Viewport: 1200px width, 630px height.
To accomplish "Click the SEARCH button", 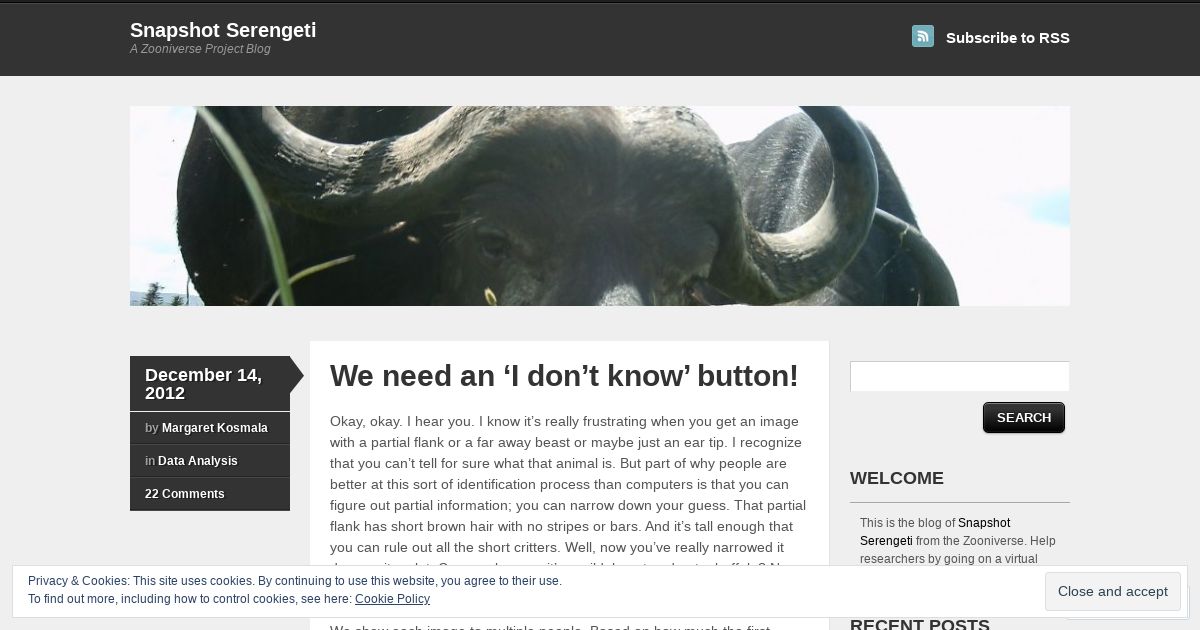I will (1024, 418).
